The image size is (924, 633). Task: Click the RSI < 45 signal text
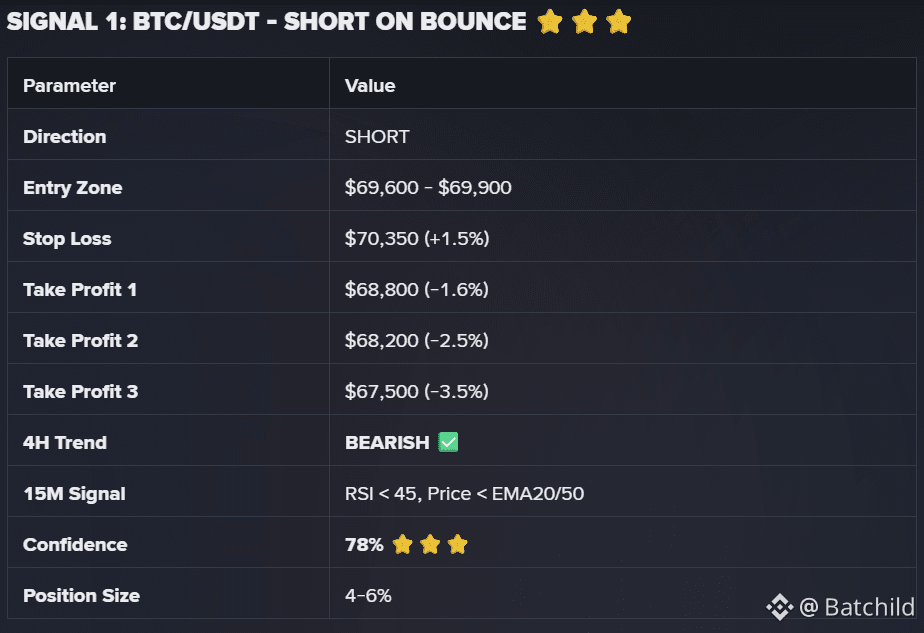(x=381, y=493)
